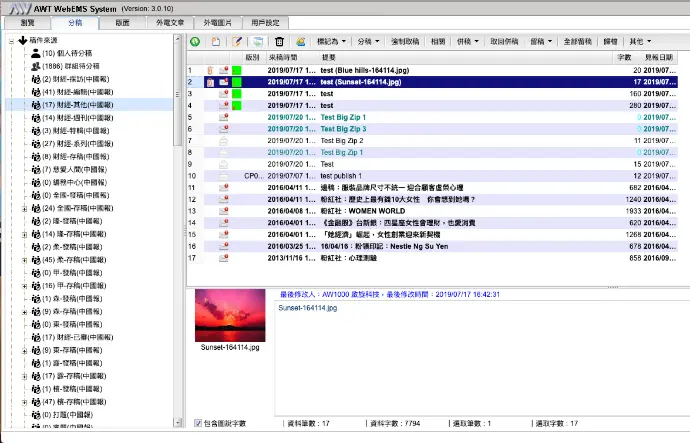Click the trash delete icon in toolbar
Viewport: 690px width, 443px height.
pyautogui.click(x=279, y=42)
